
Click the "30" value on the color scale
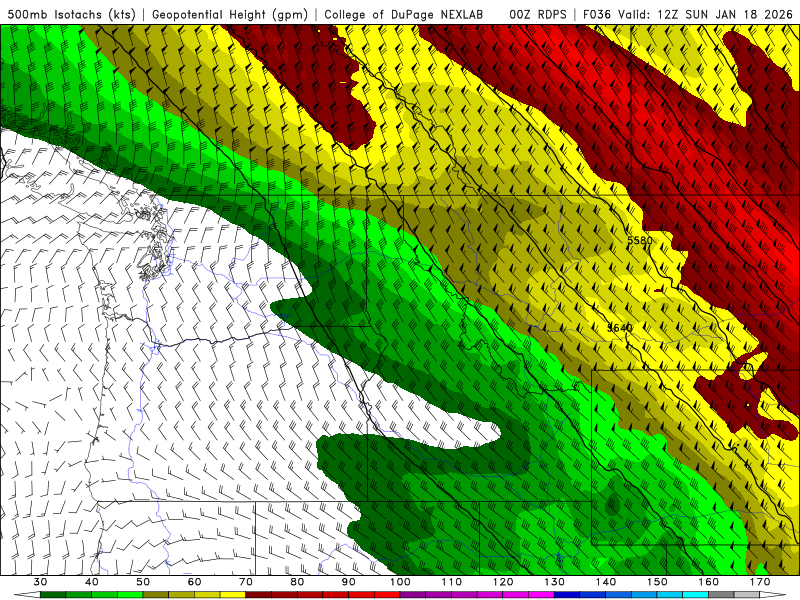pos(40,582)
